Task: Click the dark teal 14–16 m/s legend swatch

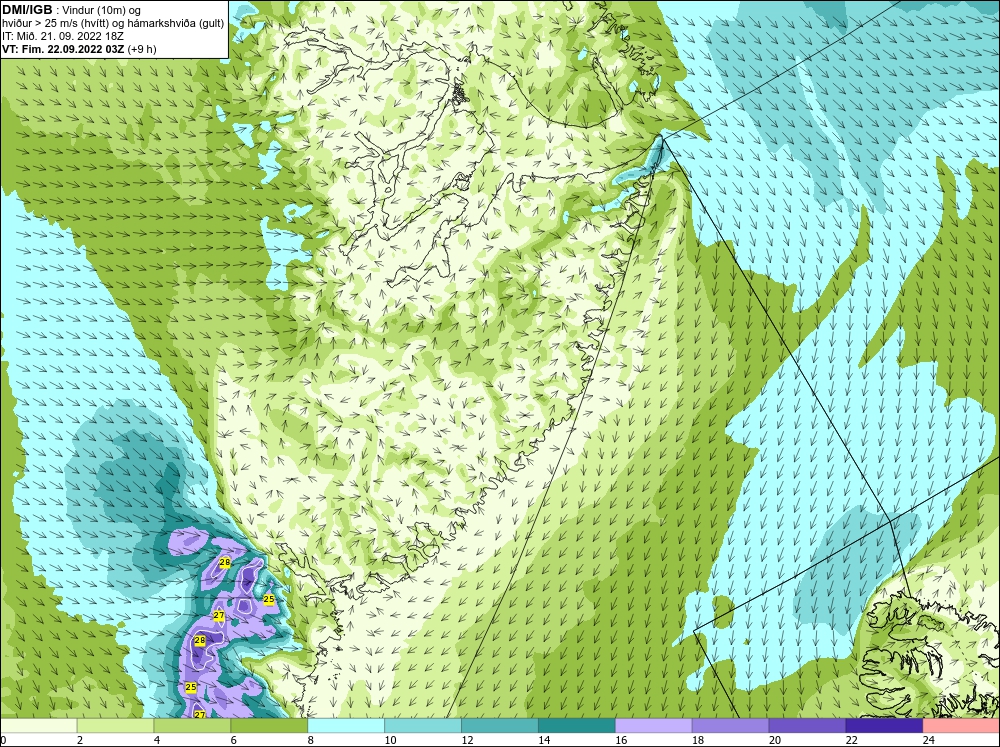Action: (x=577, y=726)
